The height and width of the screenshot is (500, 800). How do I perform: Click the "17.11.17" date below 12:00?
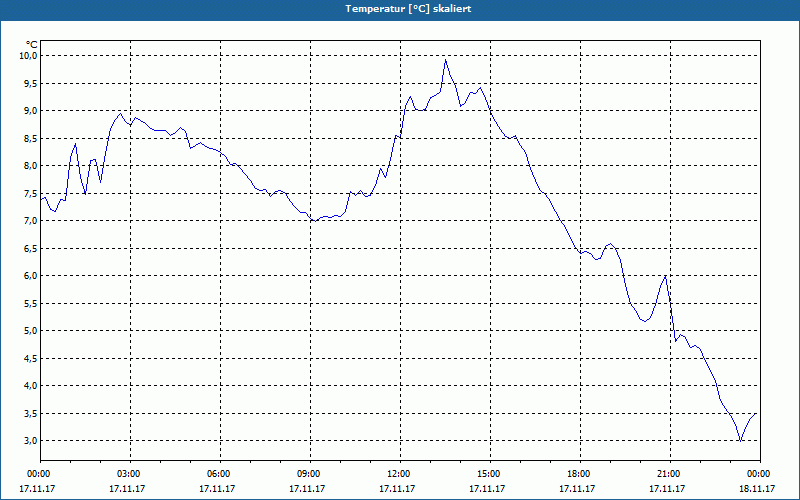click(x=397, y=488)
